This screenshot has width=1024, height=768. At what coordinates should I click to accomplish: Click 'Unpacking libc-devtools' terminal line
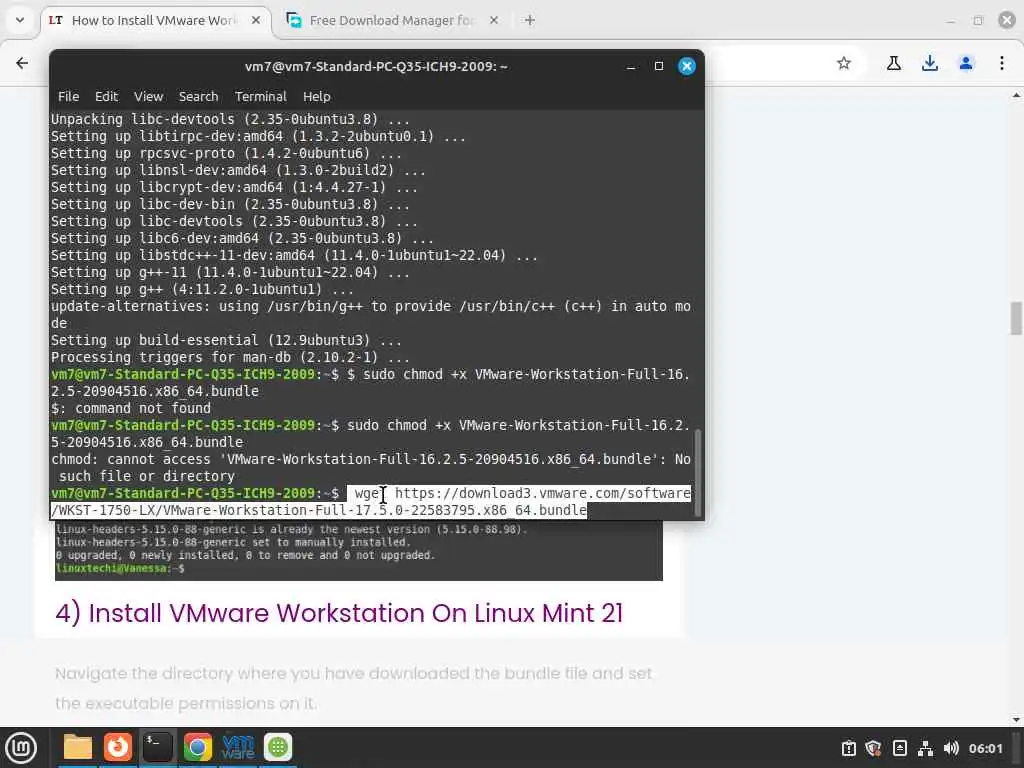(x=230, y=120)
